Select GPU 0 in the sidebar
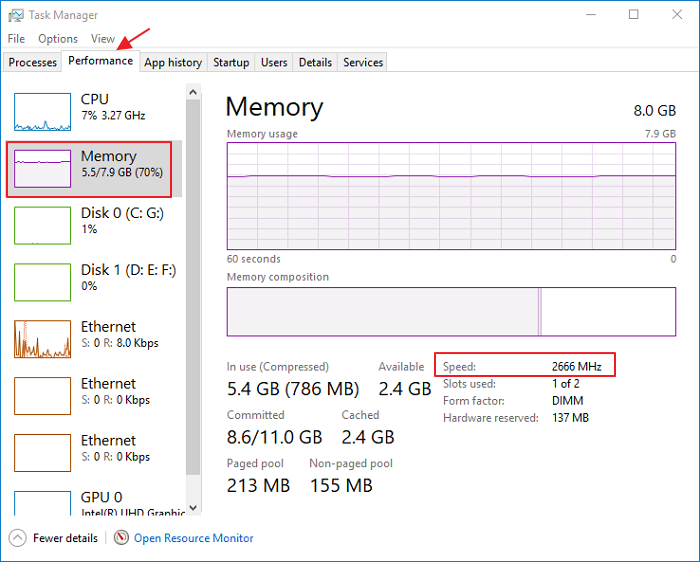 point(94,502)
